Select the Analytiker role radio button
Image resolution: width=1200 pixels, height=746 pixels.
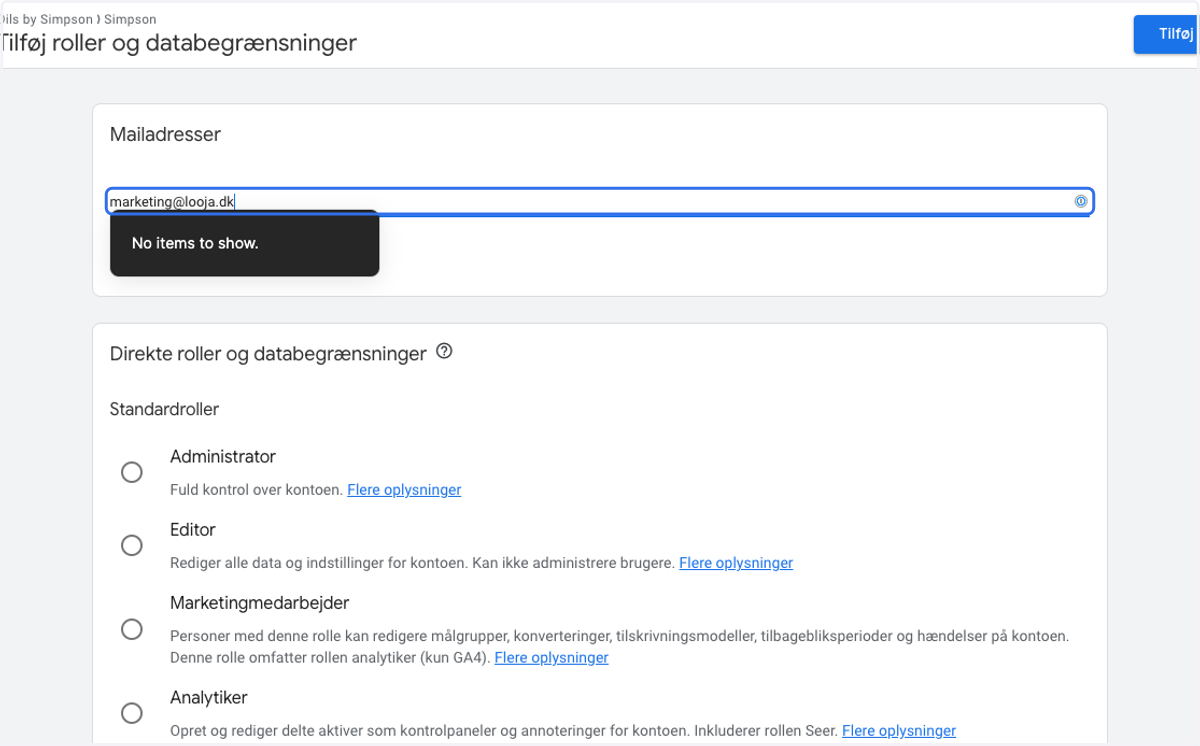(132, 713)
